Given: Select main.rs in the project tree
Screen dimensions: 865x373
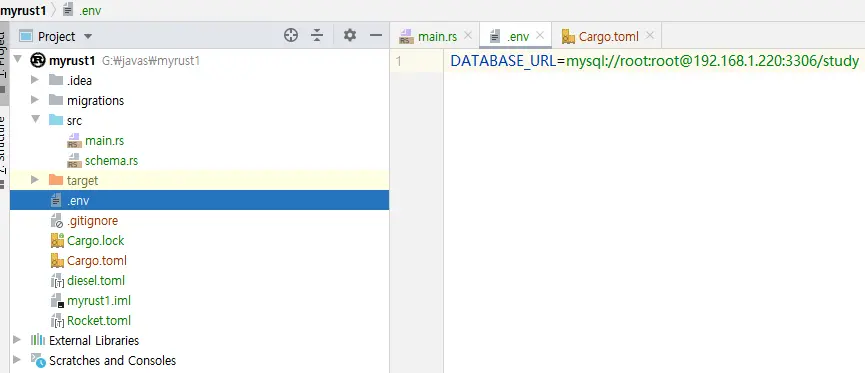Looking at the screenshot, I should [x=104, y=140].
